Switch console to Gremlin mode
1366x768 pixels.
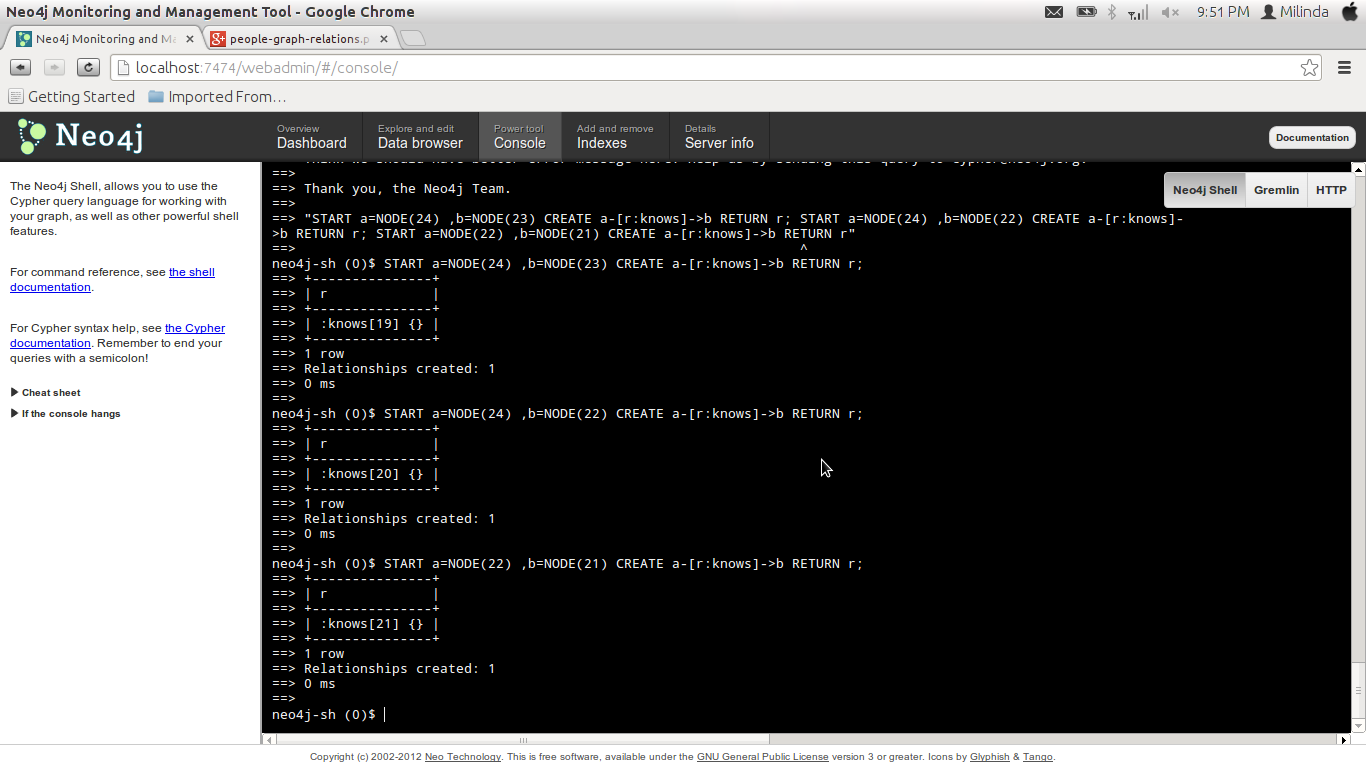pos(1276,190)
